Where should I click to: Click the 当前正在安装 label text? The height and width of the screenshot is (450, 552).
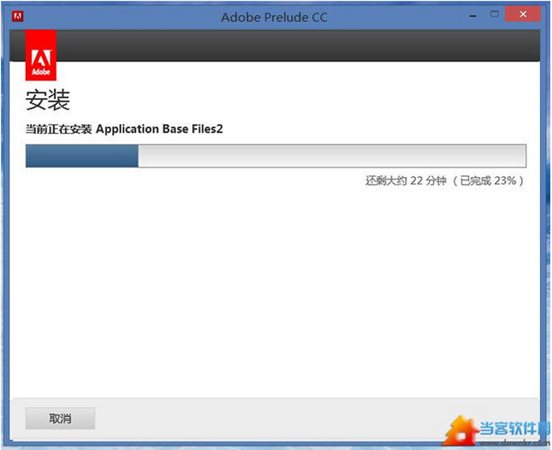[x=58, y=129]
